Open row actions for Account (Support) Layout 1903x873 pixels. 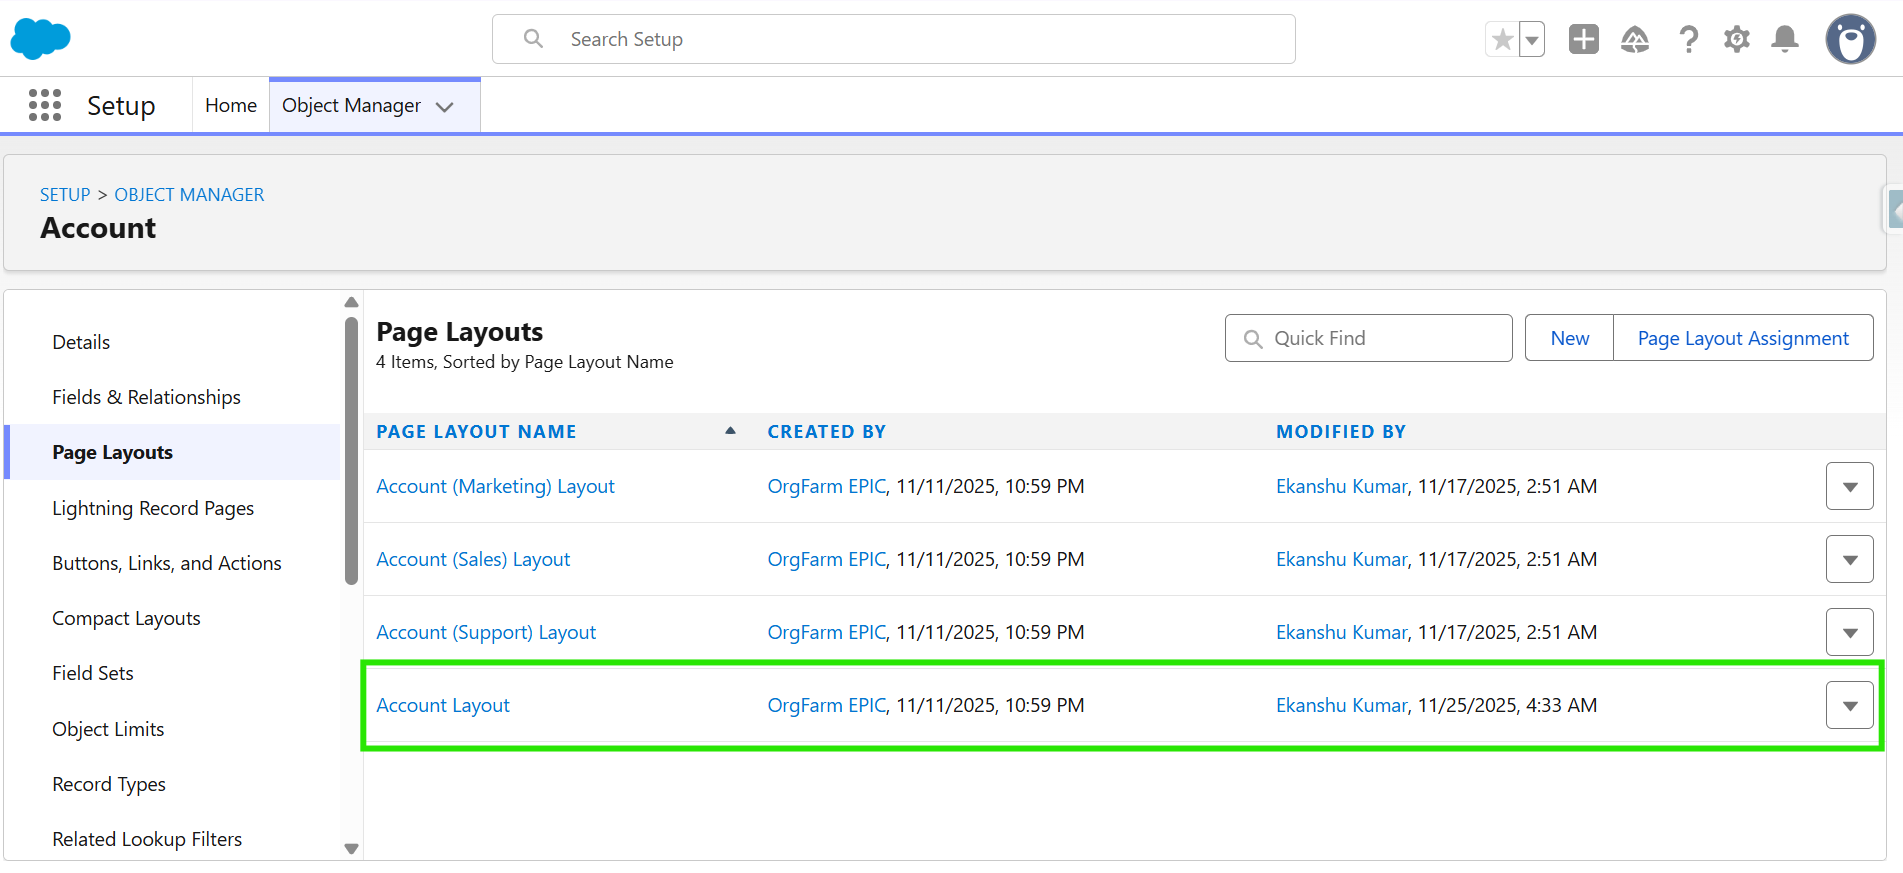(1849, 633)
